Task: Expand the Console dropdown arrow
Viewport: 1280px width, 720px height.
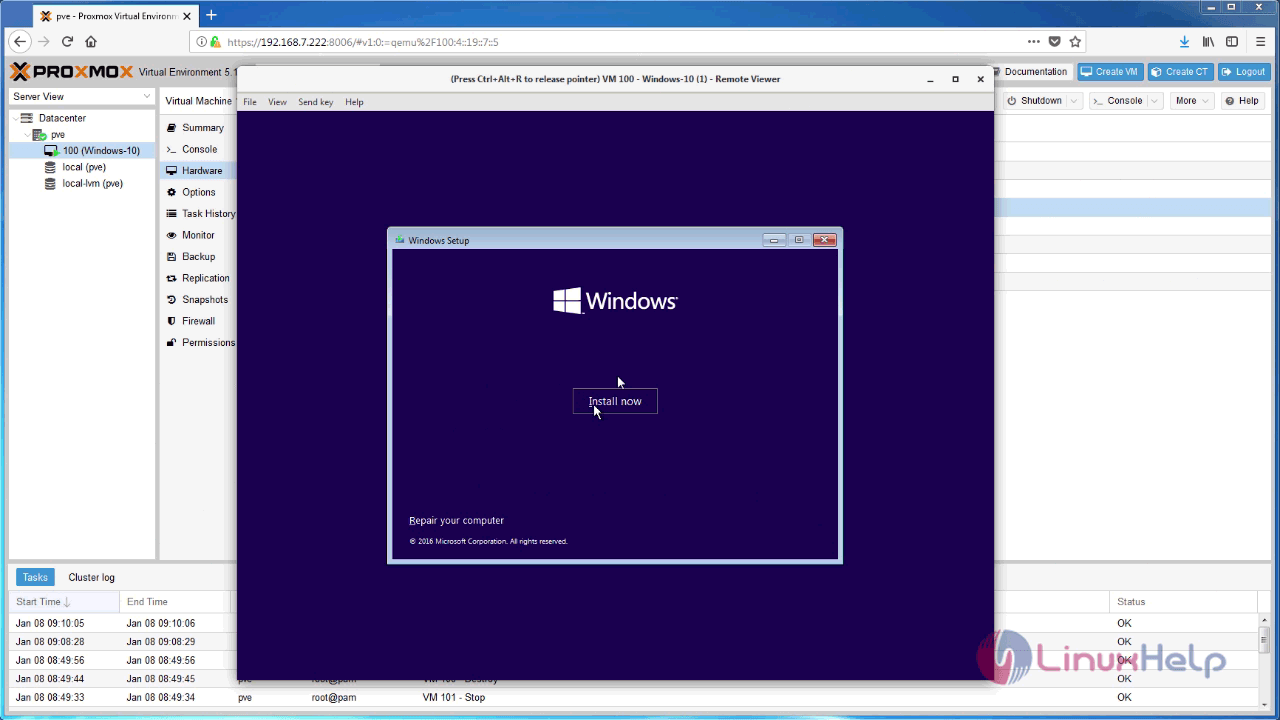Action: click(1155, 101)
